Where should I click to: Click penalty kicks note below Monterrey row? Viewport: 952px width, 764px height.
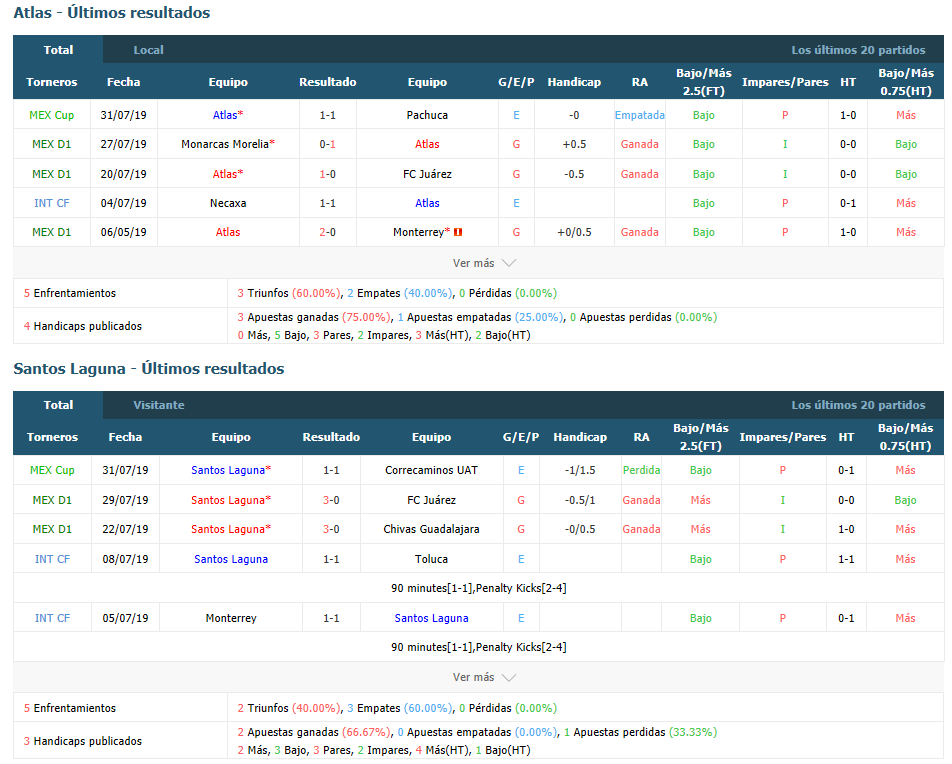478,647
